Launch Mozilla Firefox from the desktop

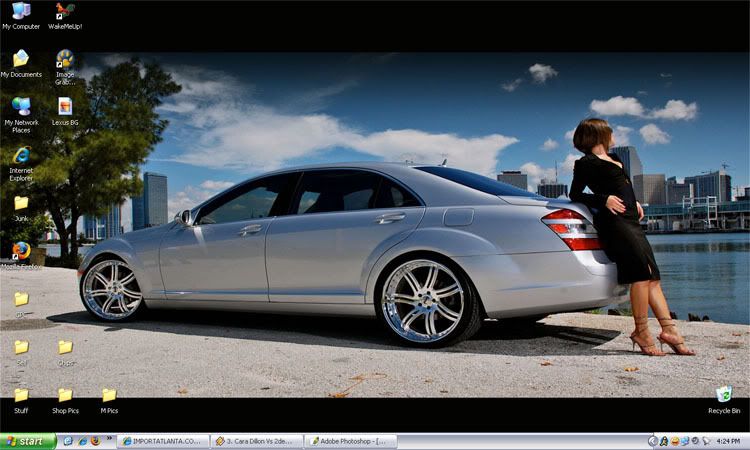(21, 250)
